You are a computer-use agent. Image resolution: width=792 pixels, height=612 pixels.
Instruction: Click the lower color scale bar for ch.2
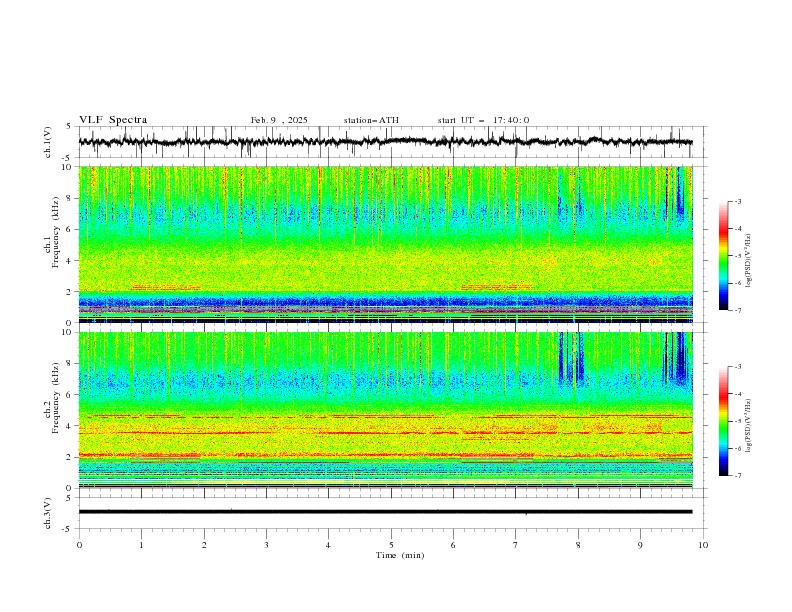tap(723, 421)
